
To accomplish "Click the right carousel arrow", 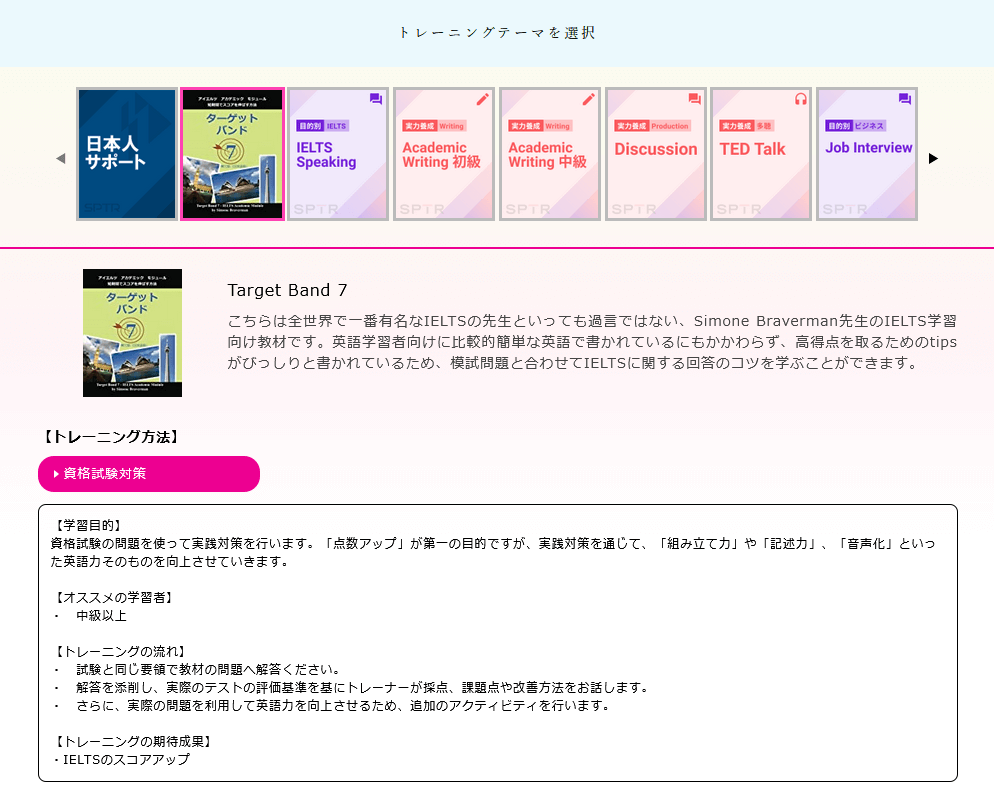I will click(x=933, y=159).
